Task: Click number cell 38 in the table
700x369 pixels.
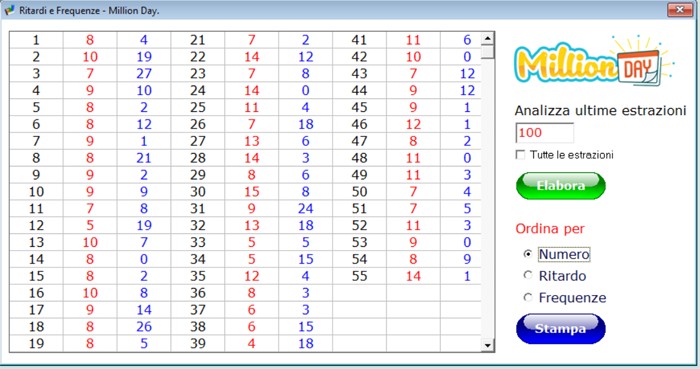Action: pyautogui.click(x=198, y=327)
